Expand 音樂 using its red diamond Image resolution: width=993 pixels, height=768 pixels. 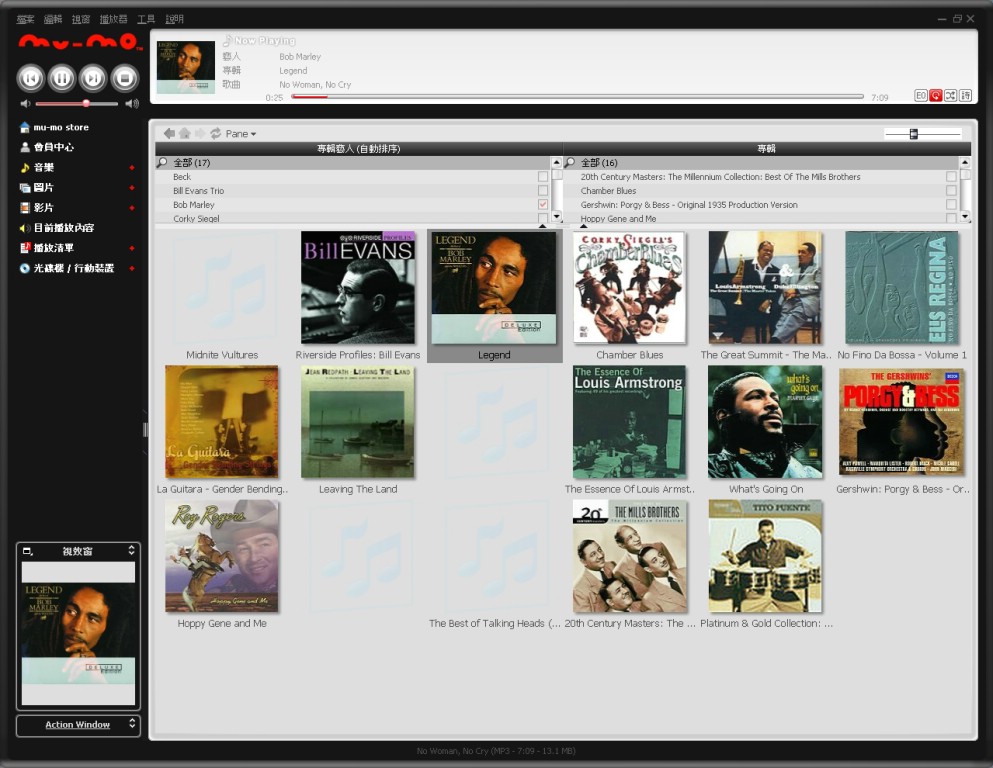coord(132,168)
